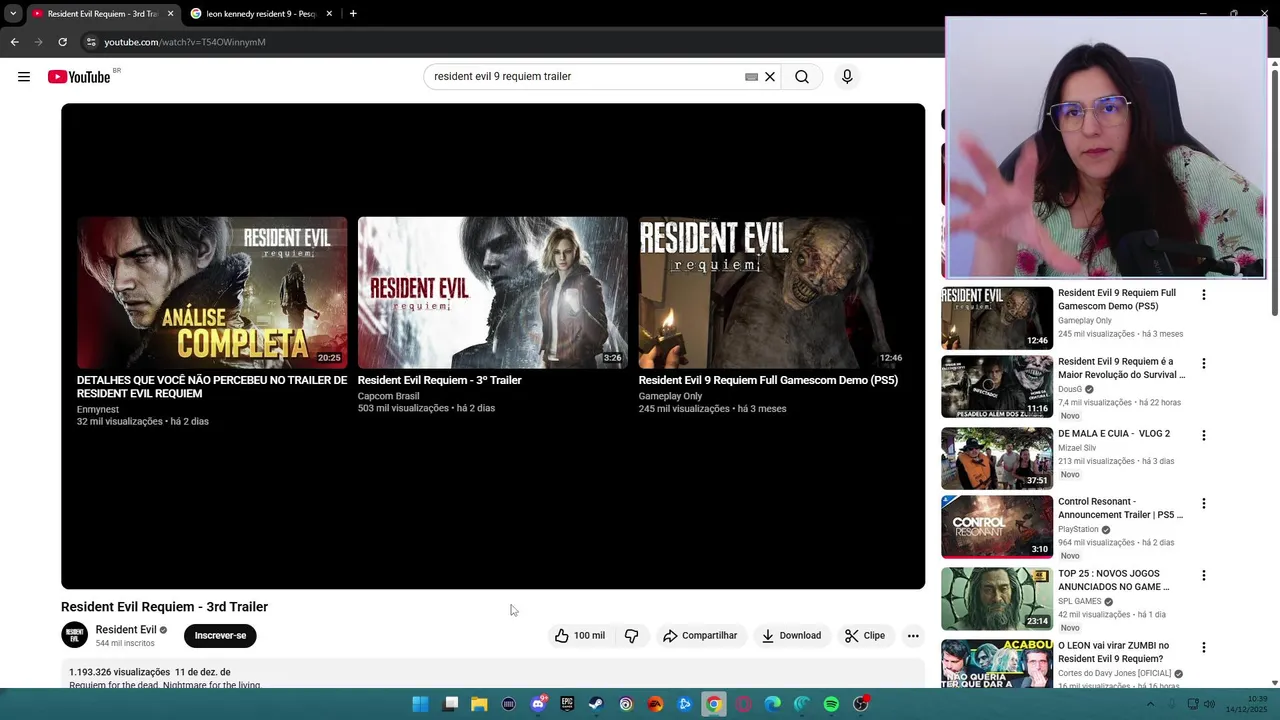The height and width of the screenshot is (720, 1280).
Task: Open the EA app taskbar icon
Action: [655, 704]
